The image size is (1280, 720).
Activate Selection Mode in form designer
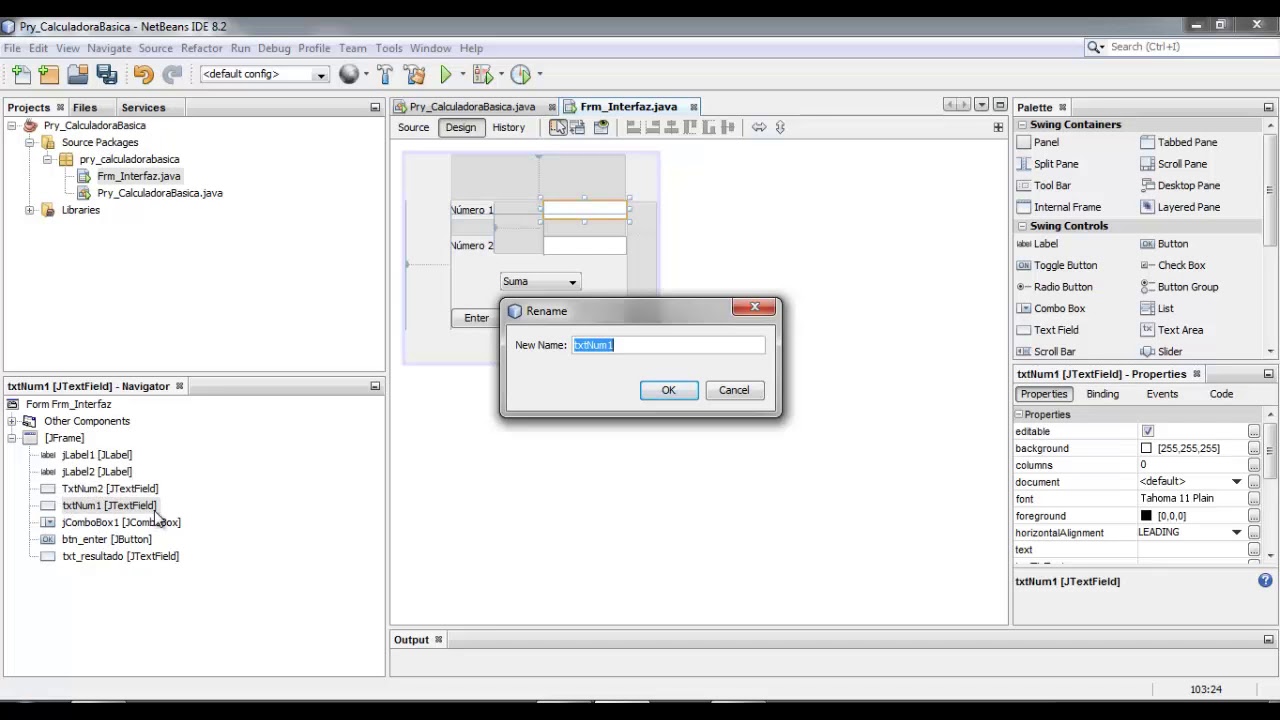pyautogui.click(x=558, y=127)
